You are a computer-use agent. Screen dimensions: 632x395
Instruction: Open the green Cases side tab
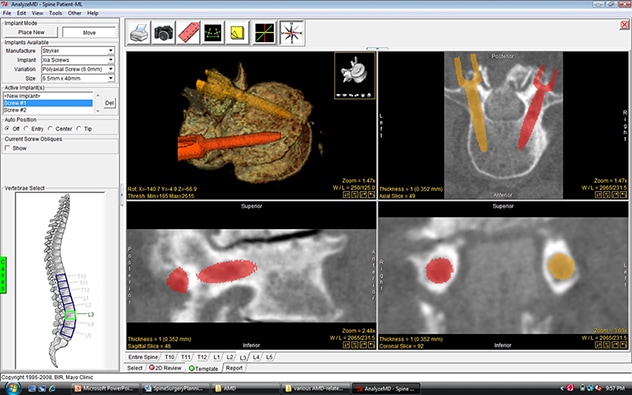click(x=3, y=274)
